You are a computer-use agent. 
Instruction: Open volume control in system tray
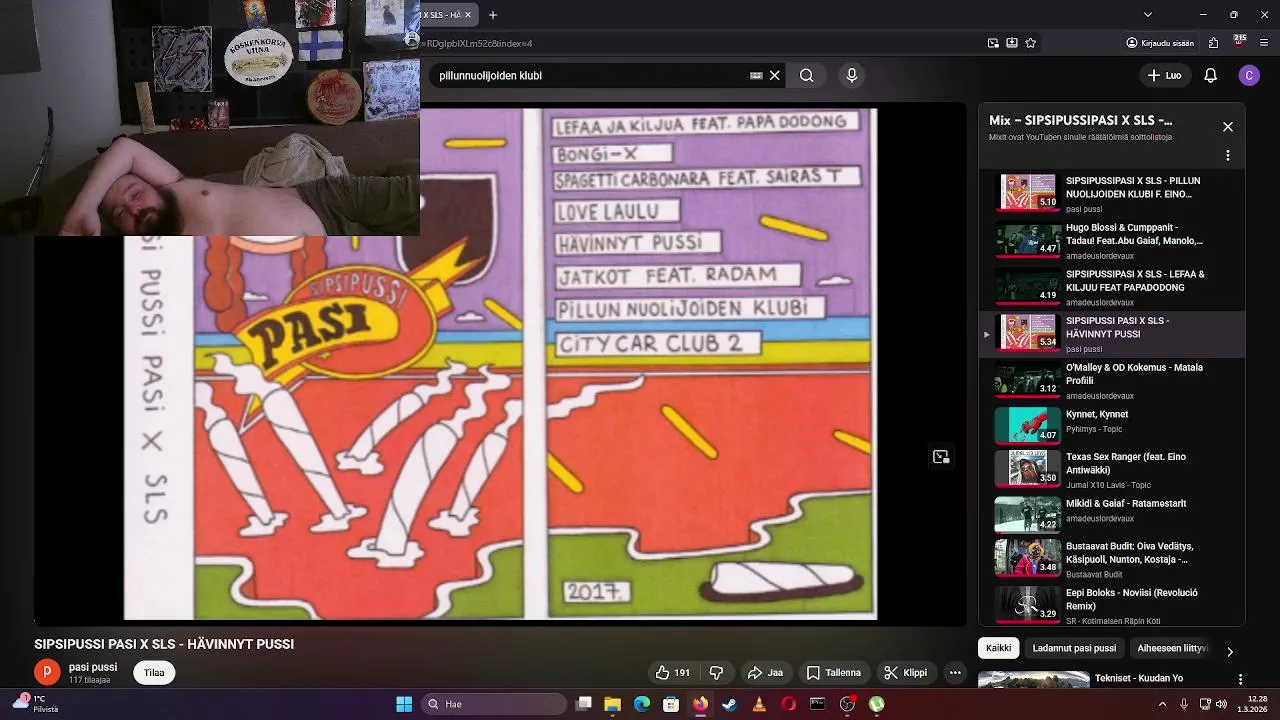tap(1222, 704)
